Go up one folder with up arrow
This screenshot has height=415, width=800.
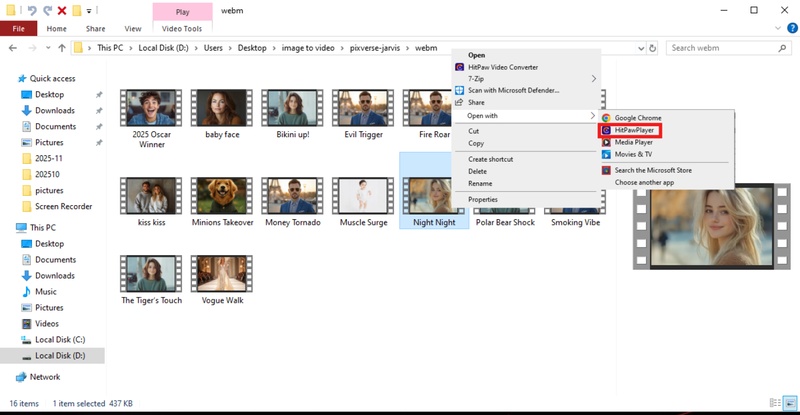pos(63,48)
